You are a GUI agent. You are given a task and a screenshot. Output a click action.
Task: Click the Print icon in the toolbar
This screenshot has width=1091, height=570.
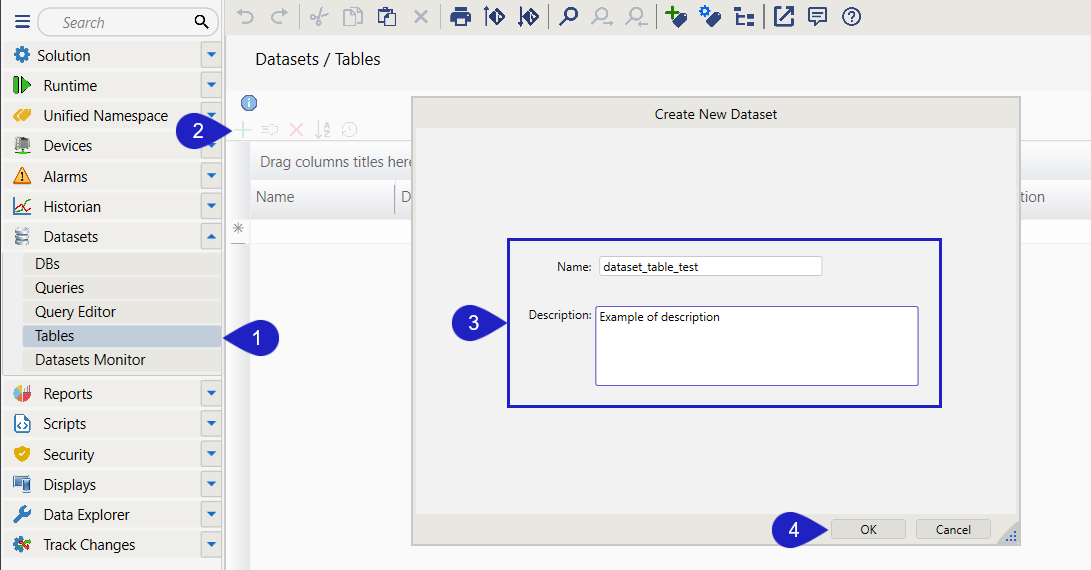click(460, 16)
